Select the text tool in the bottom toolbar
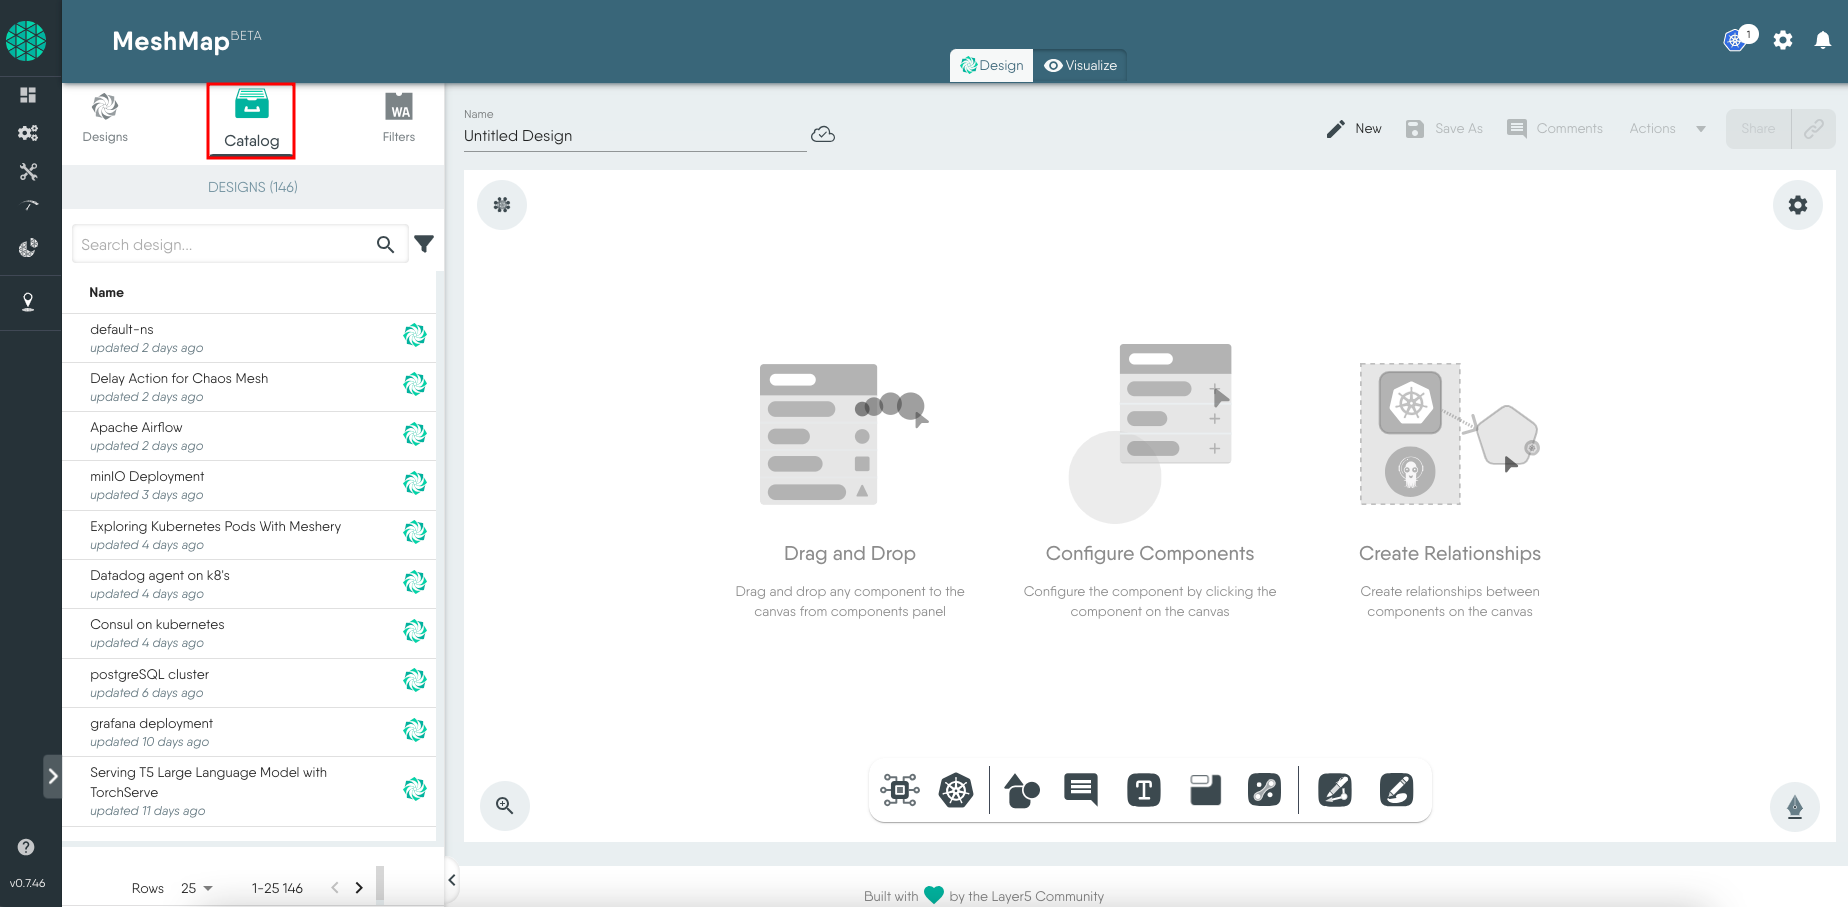Image resolution: width=1848 pixels, height=907 pixels. tap(1143, 790)
